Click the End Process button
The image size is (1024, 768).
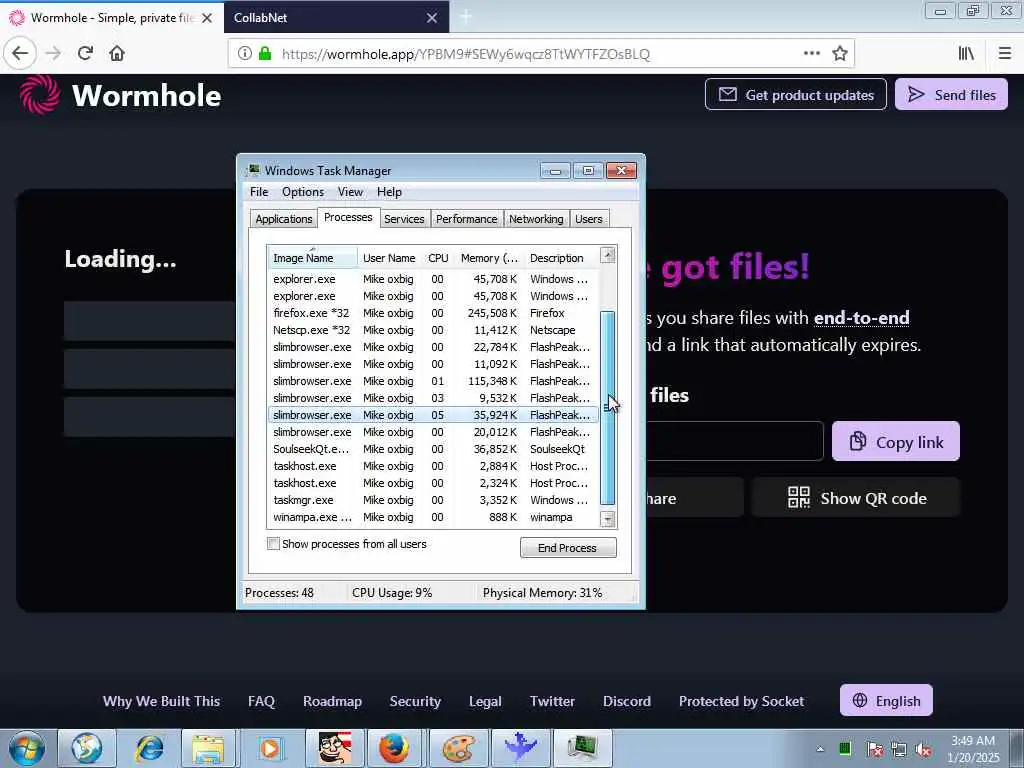pos(568,547)
